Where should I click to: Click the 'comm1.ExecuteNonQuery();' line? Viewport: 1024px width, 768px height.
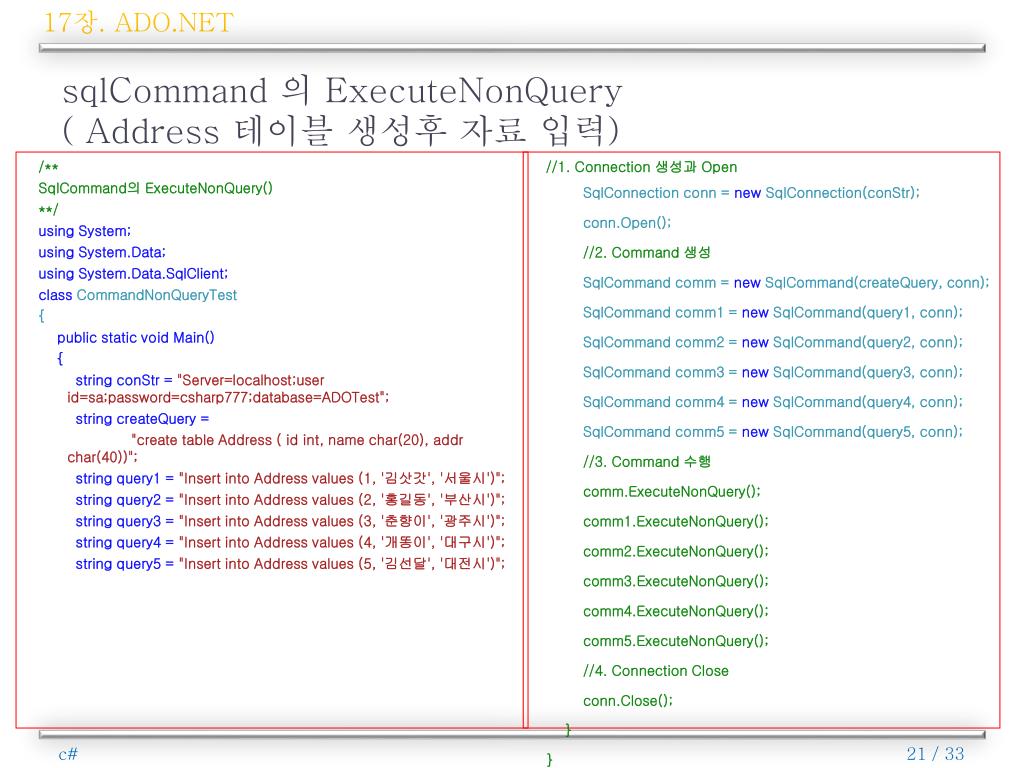coord(675,522)
